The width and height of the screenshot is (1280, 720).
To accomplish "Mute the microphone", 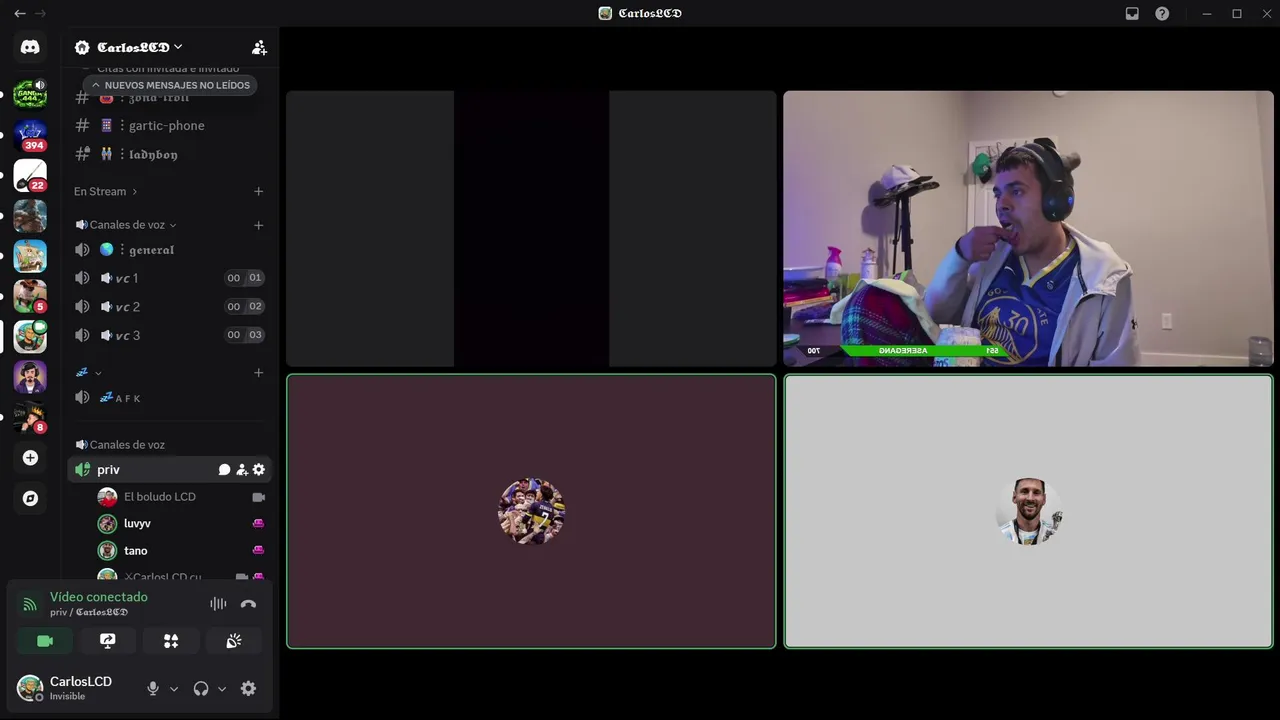I will tap(152, 688).
